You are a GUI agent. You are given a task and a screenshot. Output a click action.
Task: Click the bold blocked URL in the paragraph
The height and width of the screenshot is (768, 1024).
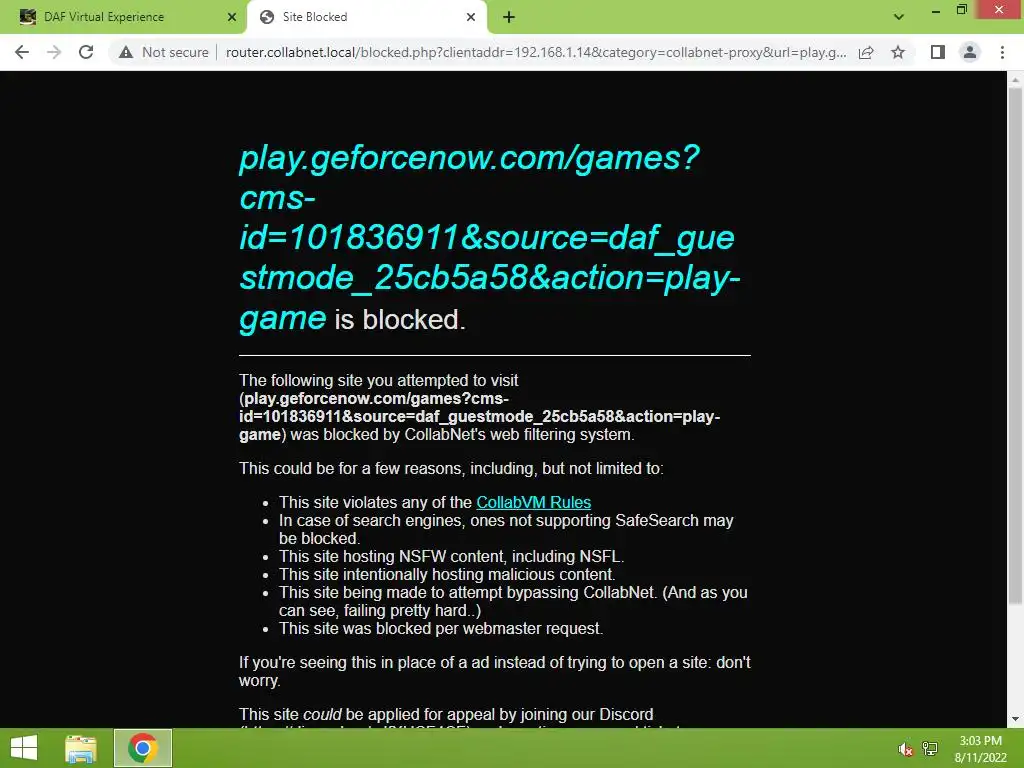click(x=480, y=416)
